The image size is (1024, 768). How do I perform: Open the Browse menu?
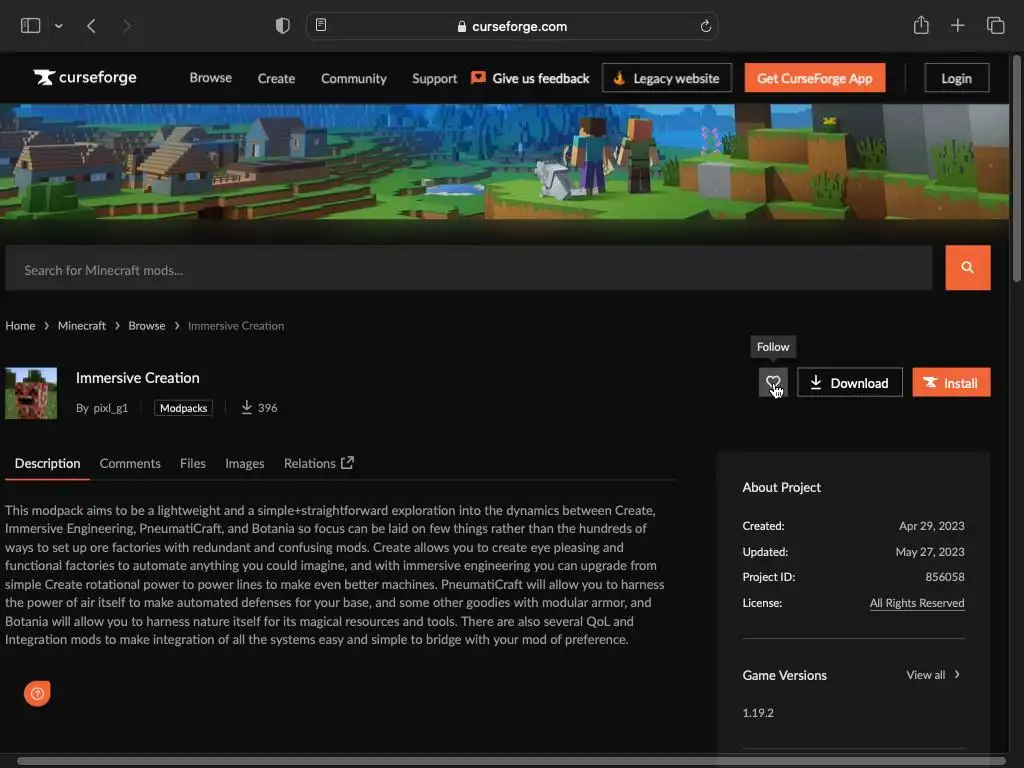[x=210, y=78]
